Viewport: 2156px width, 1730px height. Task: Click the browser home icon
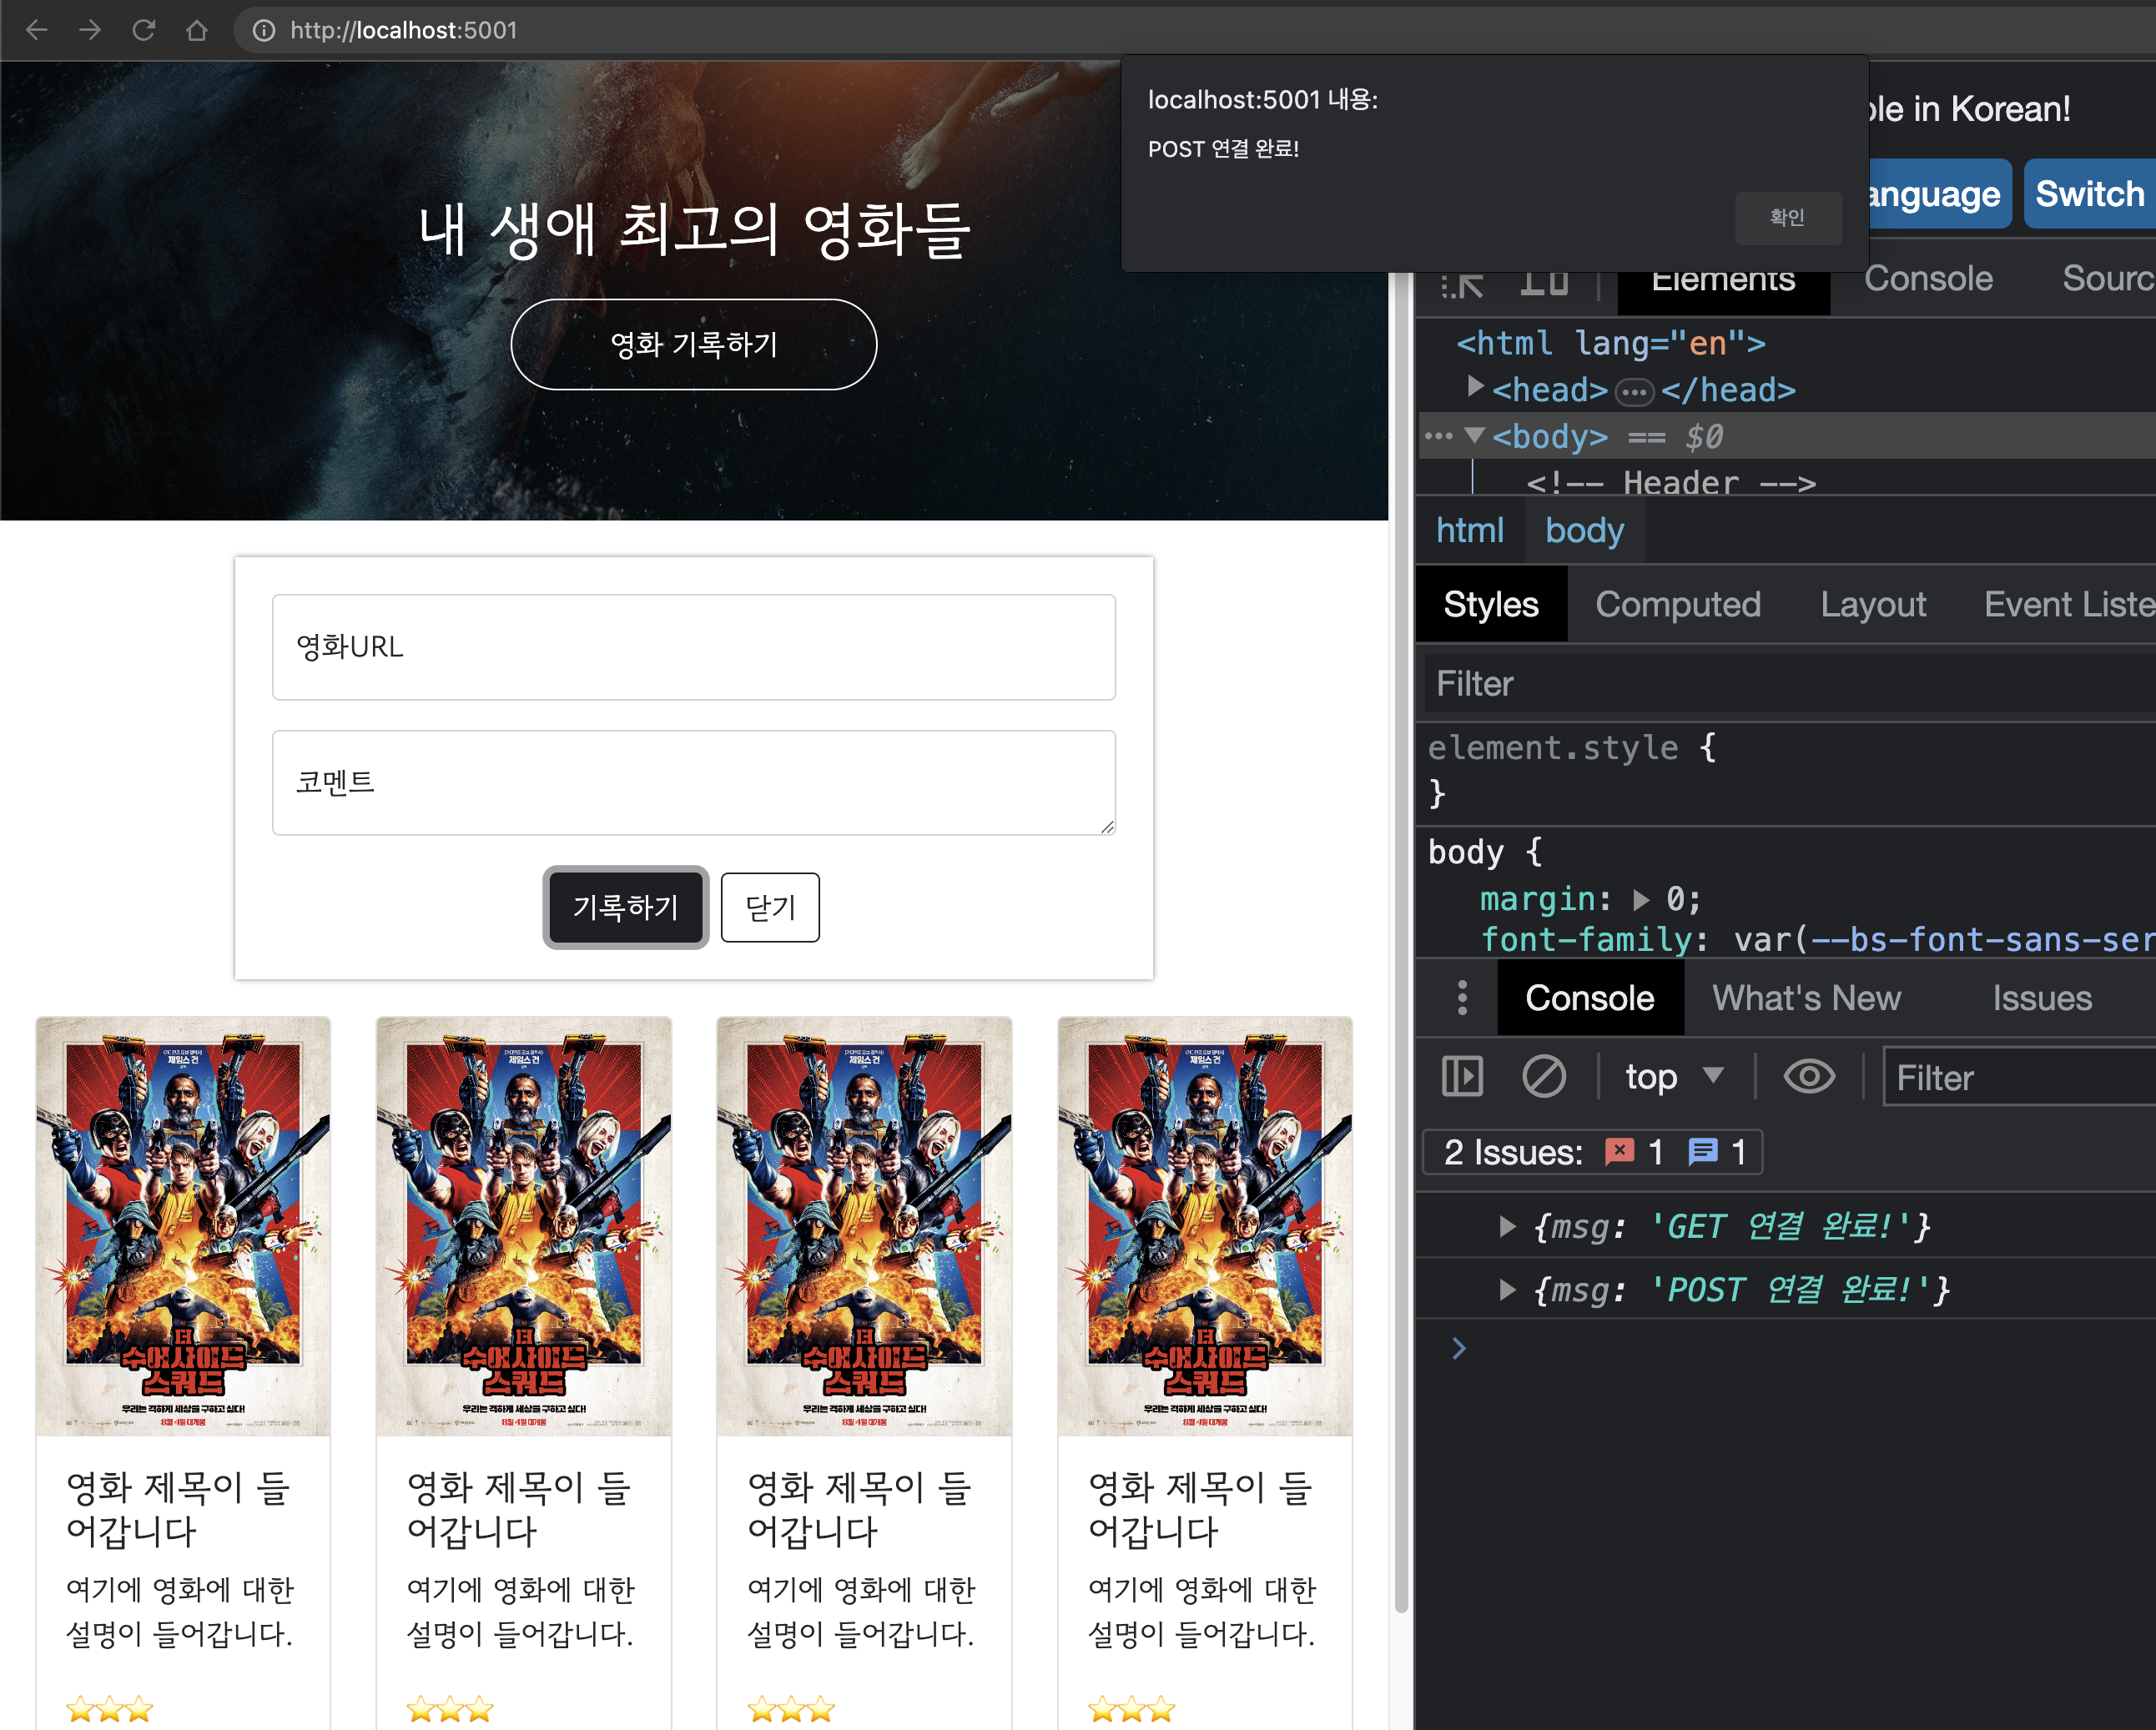[x=196, y=30]
